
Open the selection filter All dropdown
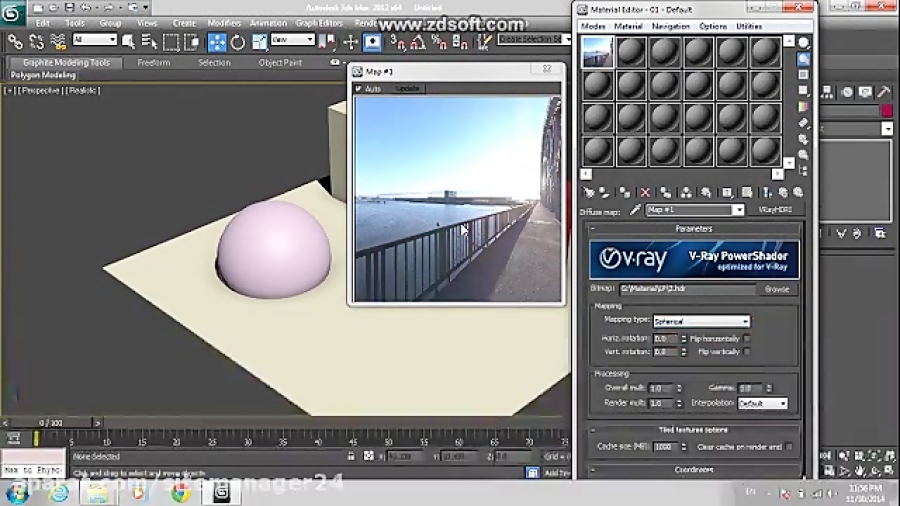[95, 40]
